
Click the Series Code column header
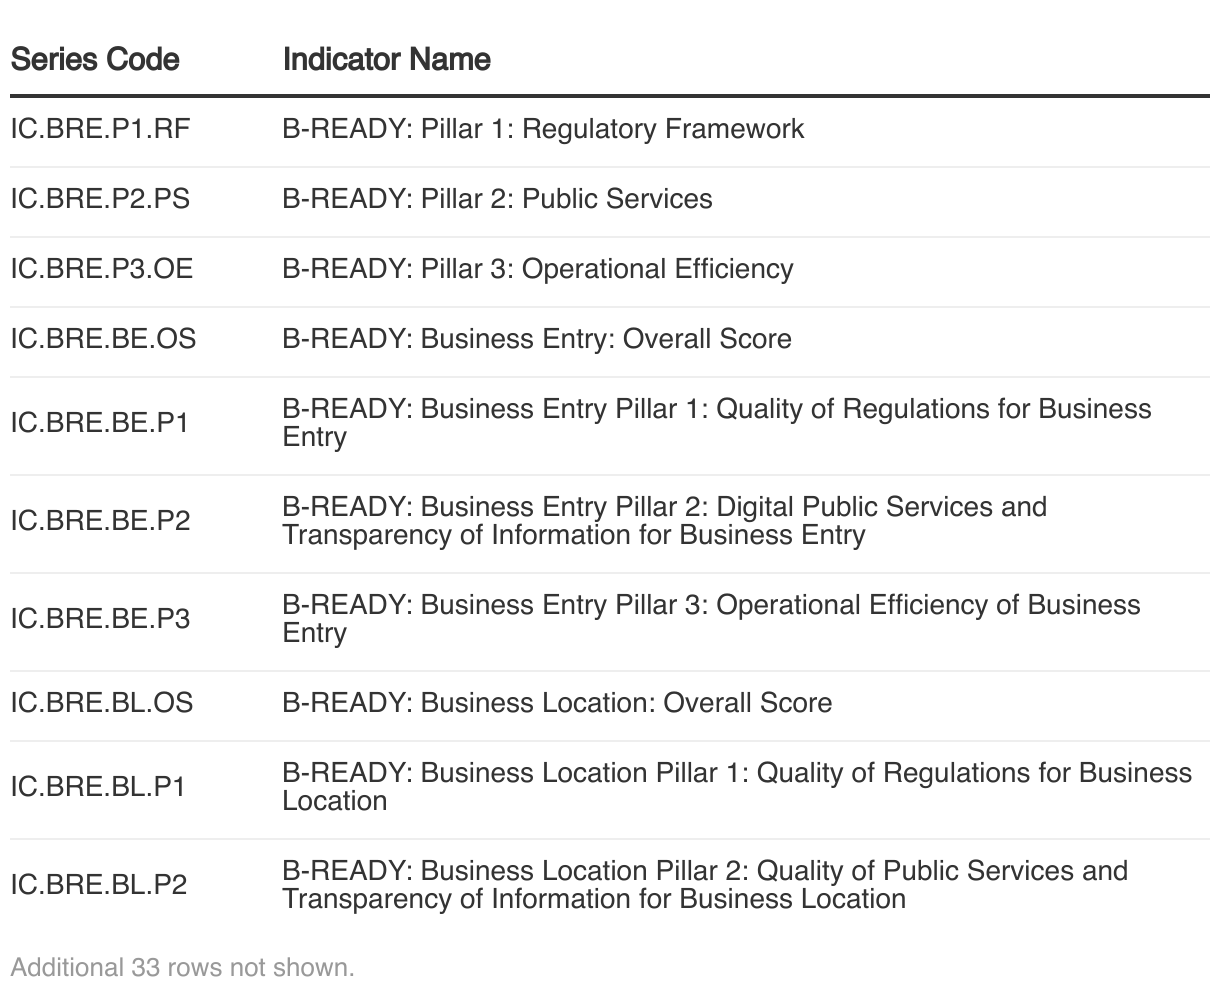pyautogui.click(x=95, y=59)
